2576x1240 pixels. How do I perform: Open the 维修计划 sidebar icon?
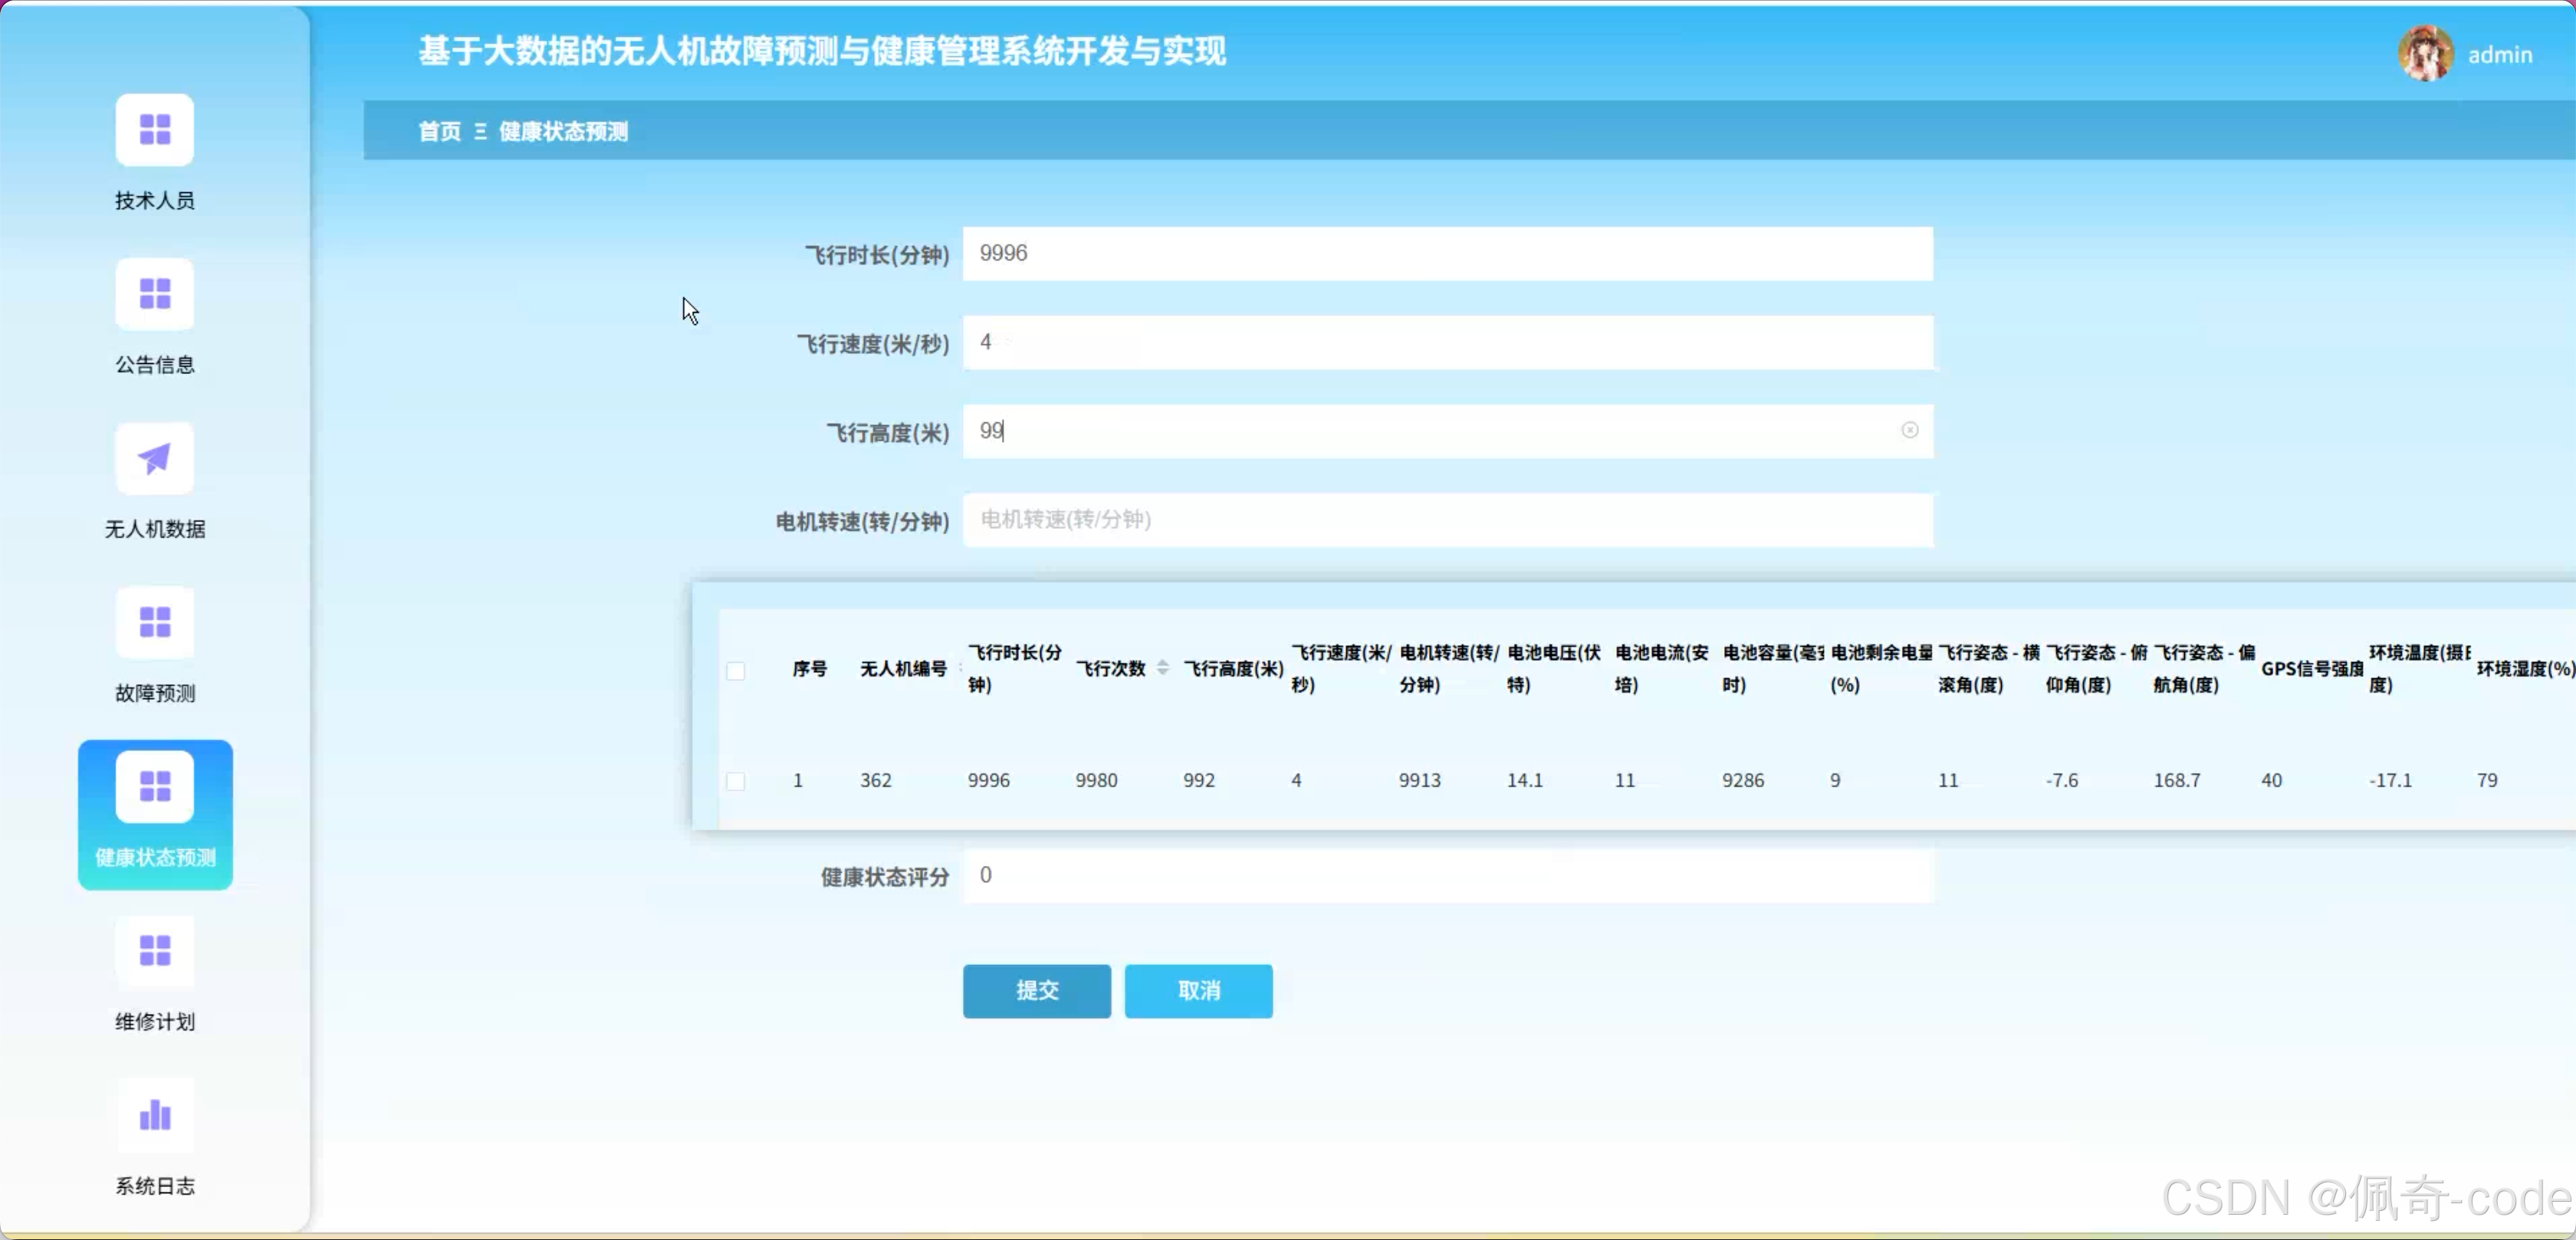pyautogui.click(x=154, y=951)
